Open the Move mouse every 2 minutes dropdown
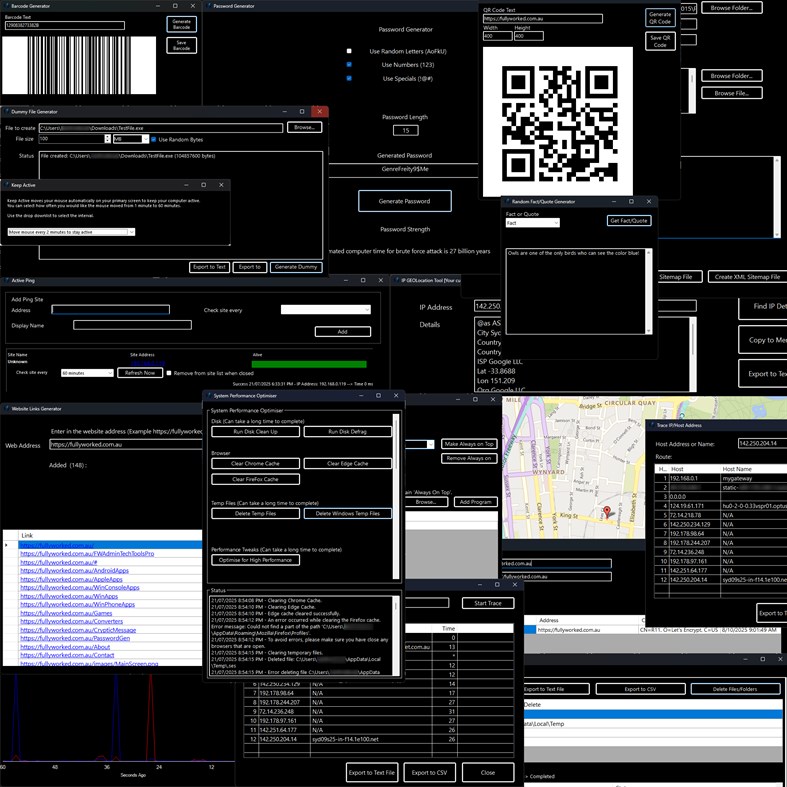Screen dimensions: 787x787 coord(71,232)
